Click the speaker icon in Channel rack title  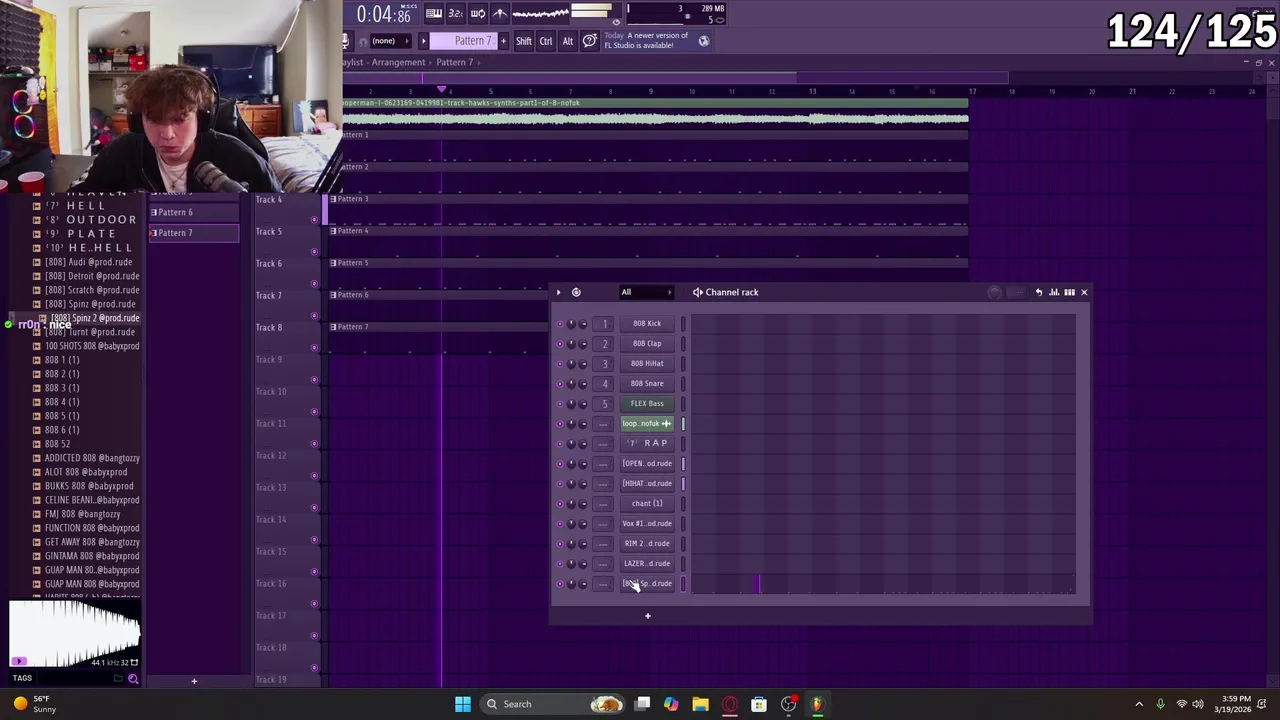tap(697, 292)
